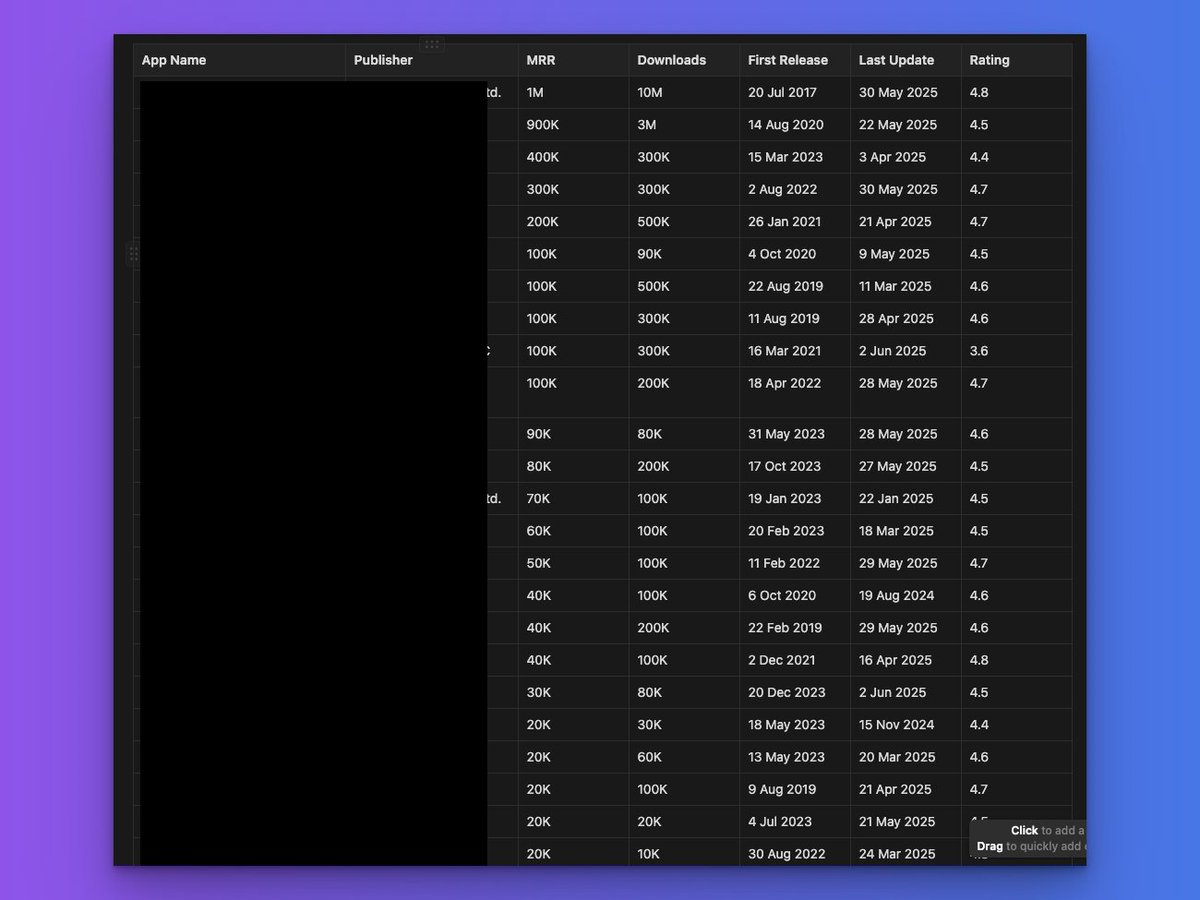Screen dimensions: 1200x900
Task: Click the date 17 Oct 2023
Action: [785, 466]
